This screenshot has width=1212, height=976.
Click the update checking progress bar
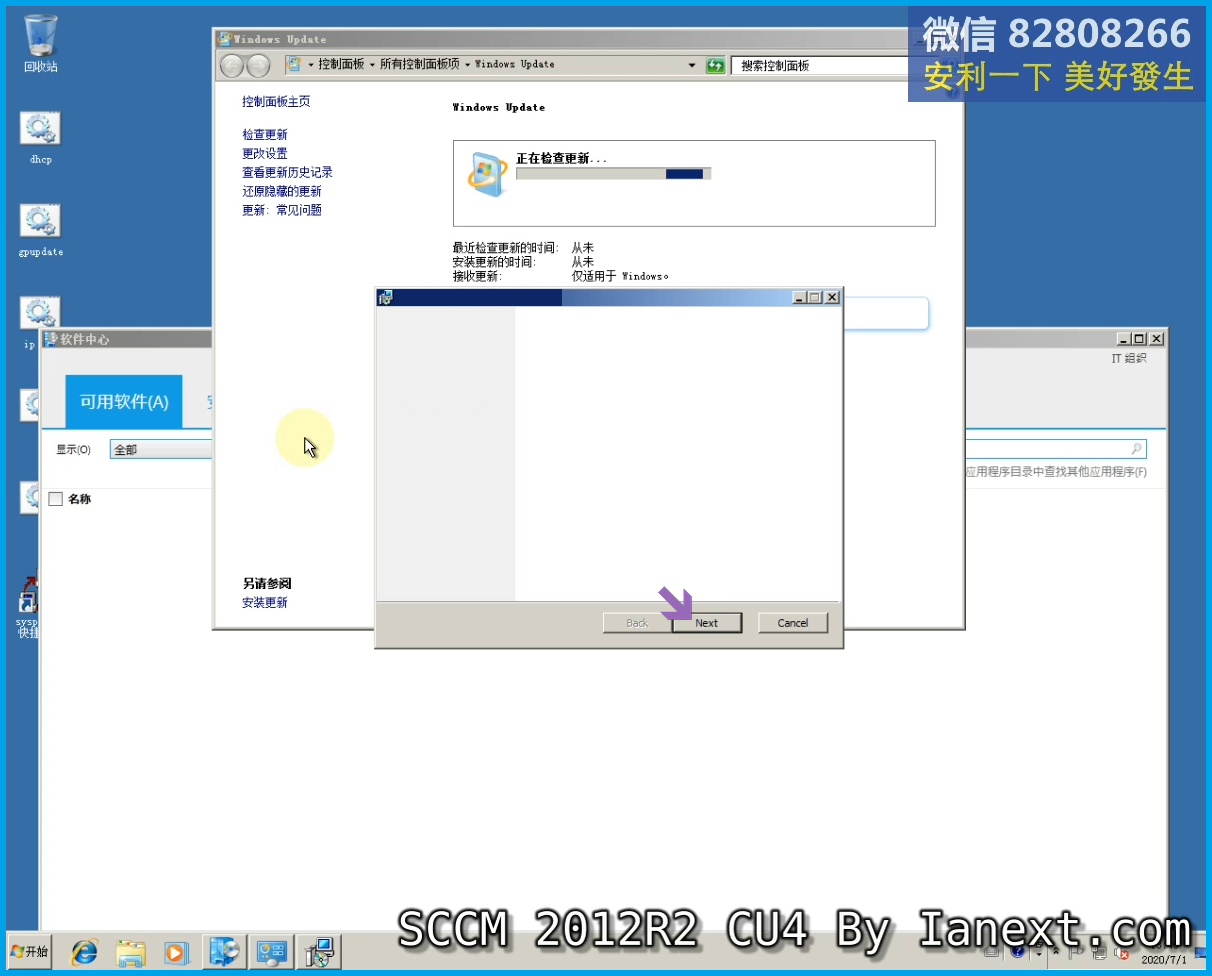[x=613, y=174]
